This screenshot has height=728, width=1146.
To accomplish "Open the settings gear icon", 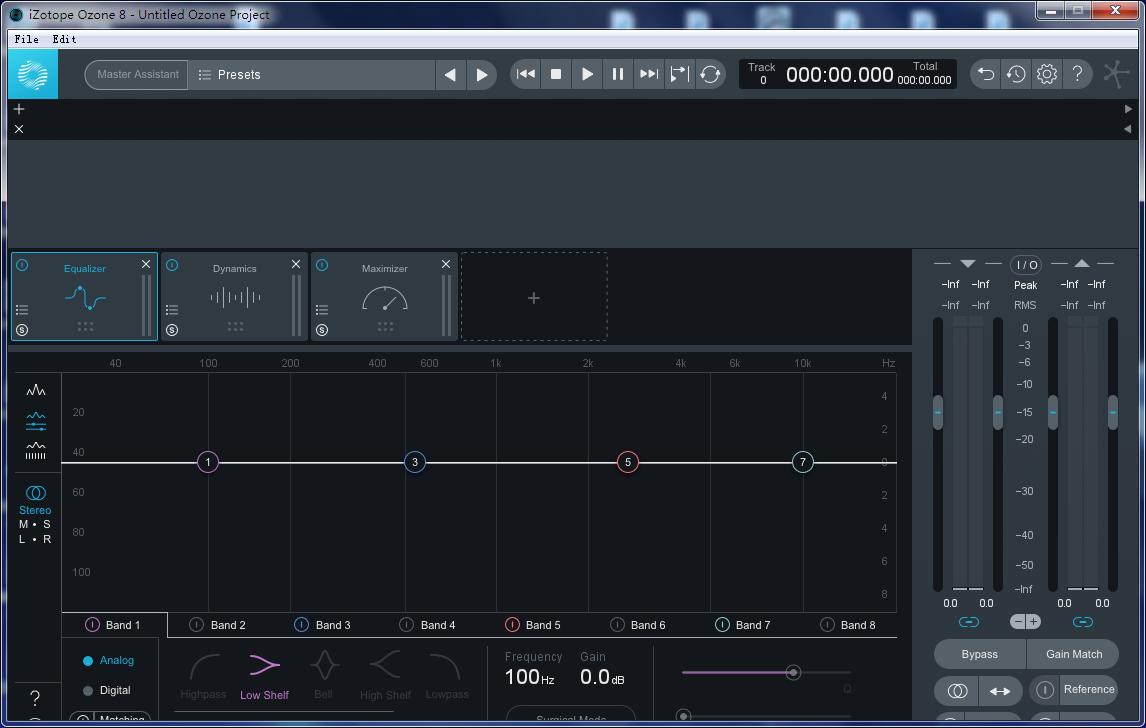I will point(1047,74).
